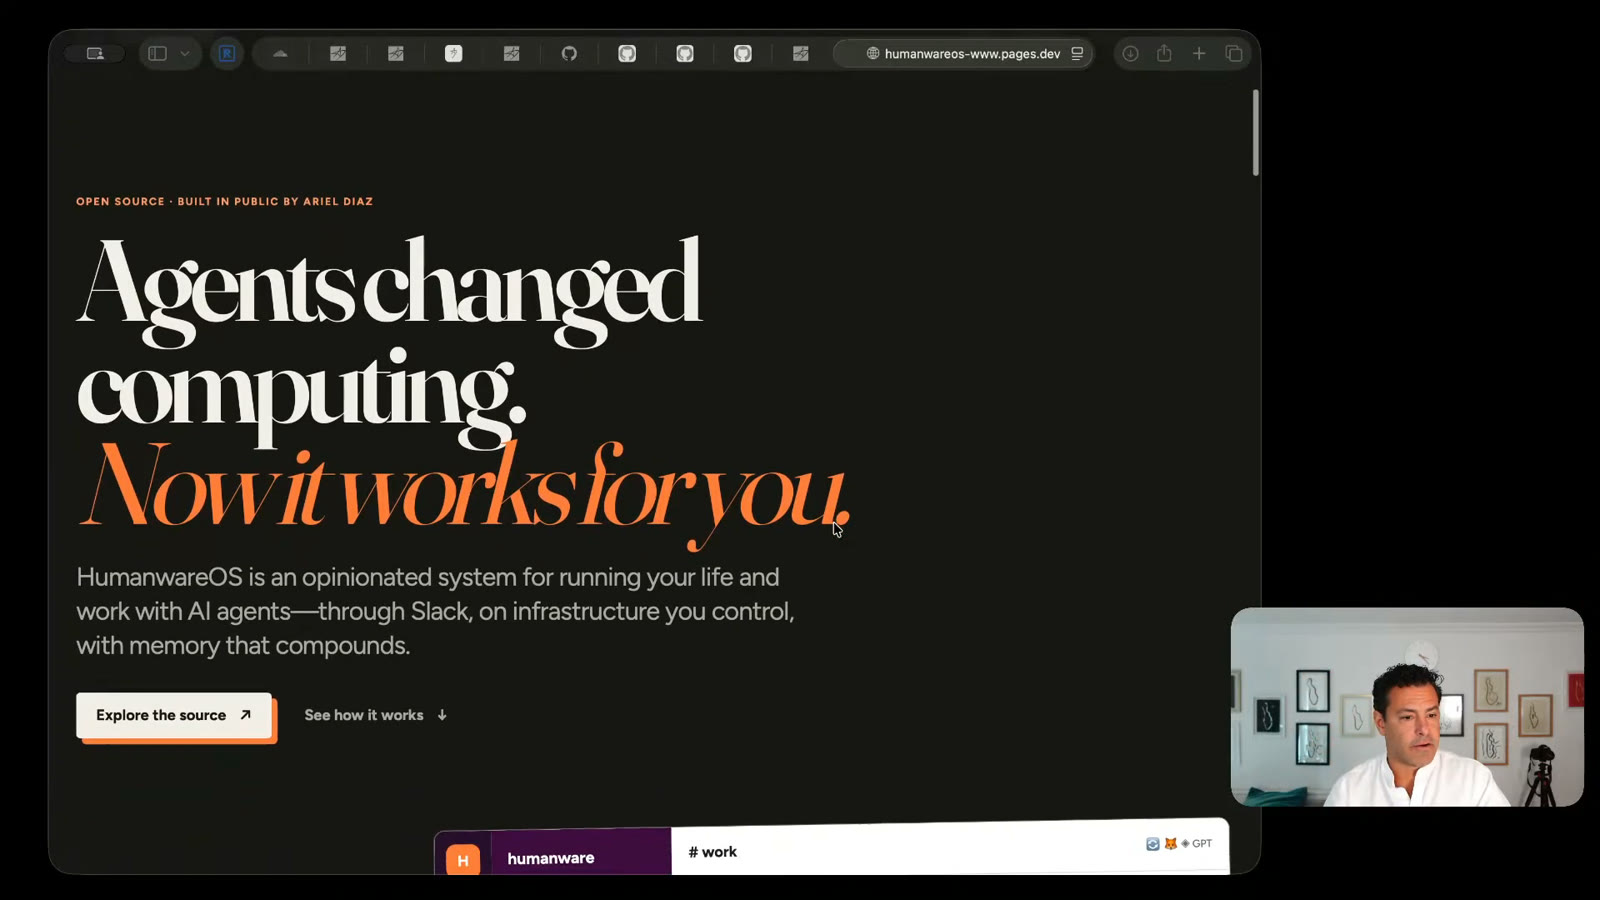Click the page's vertical scrollbar thumb
Viewport: 1600px width, 900px height.
[1255, 133]
